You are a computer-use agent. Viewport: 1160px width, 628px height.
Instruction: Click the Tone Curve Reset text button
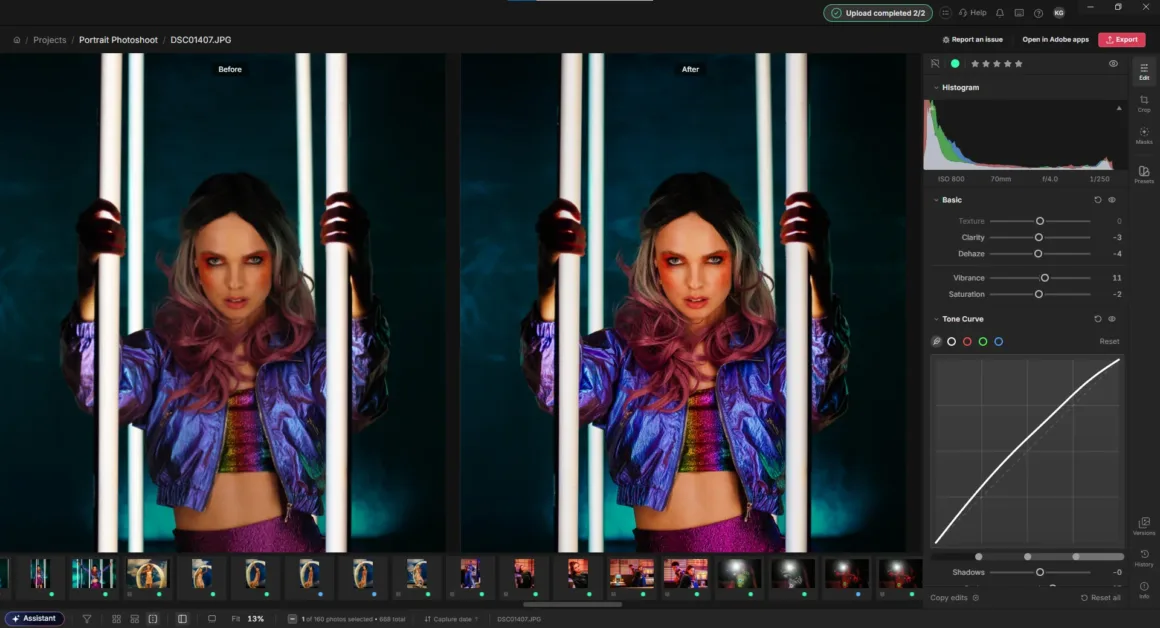pos(1109,341)
